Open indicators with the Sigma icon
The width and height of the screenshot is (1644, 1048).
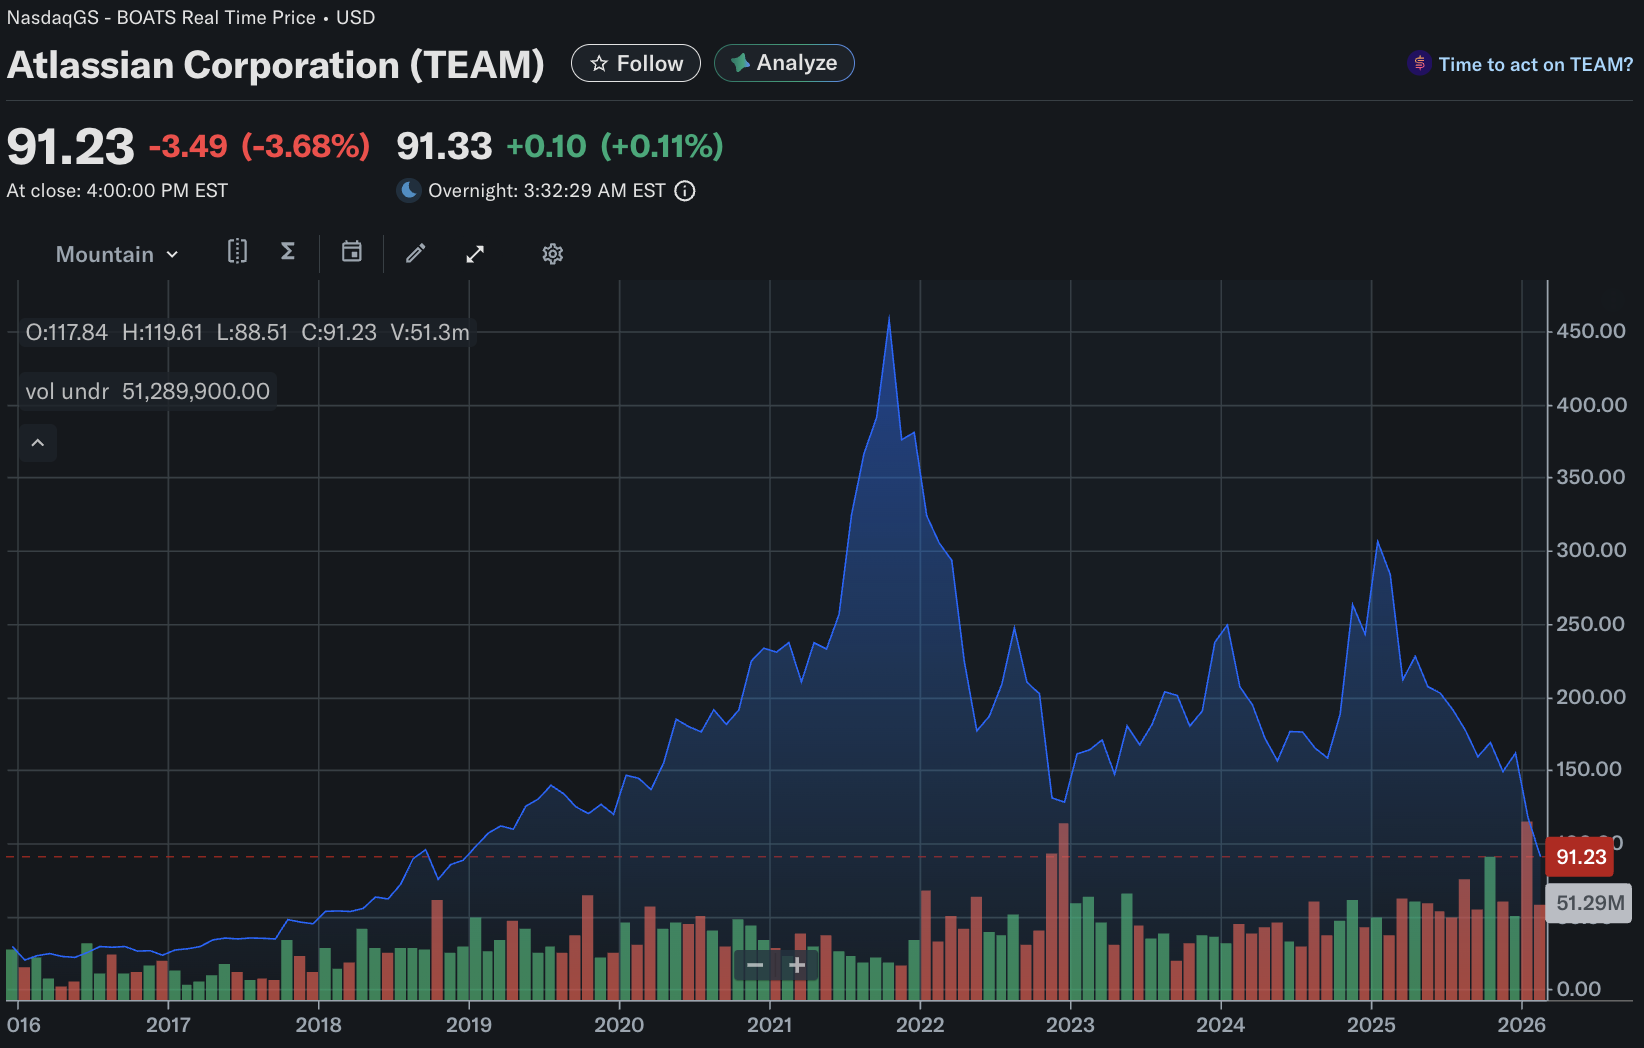[287, 252]
